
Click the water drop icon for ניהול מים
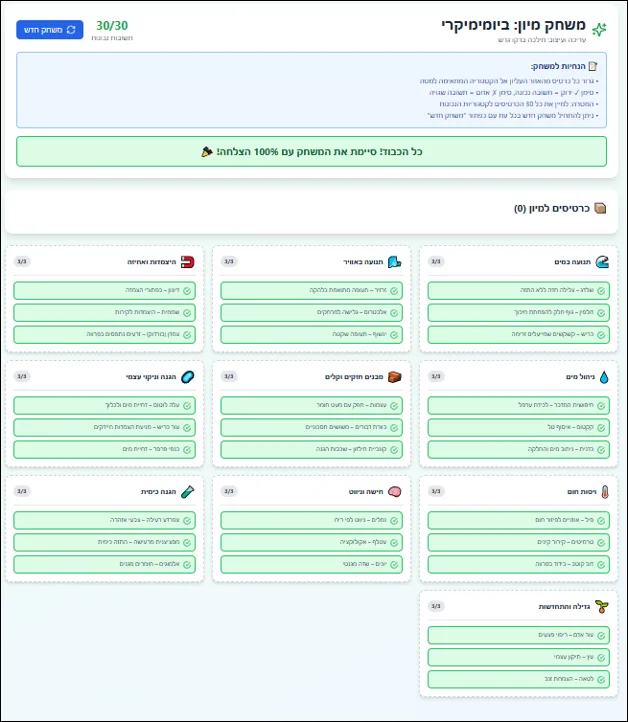point(602,377)
